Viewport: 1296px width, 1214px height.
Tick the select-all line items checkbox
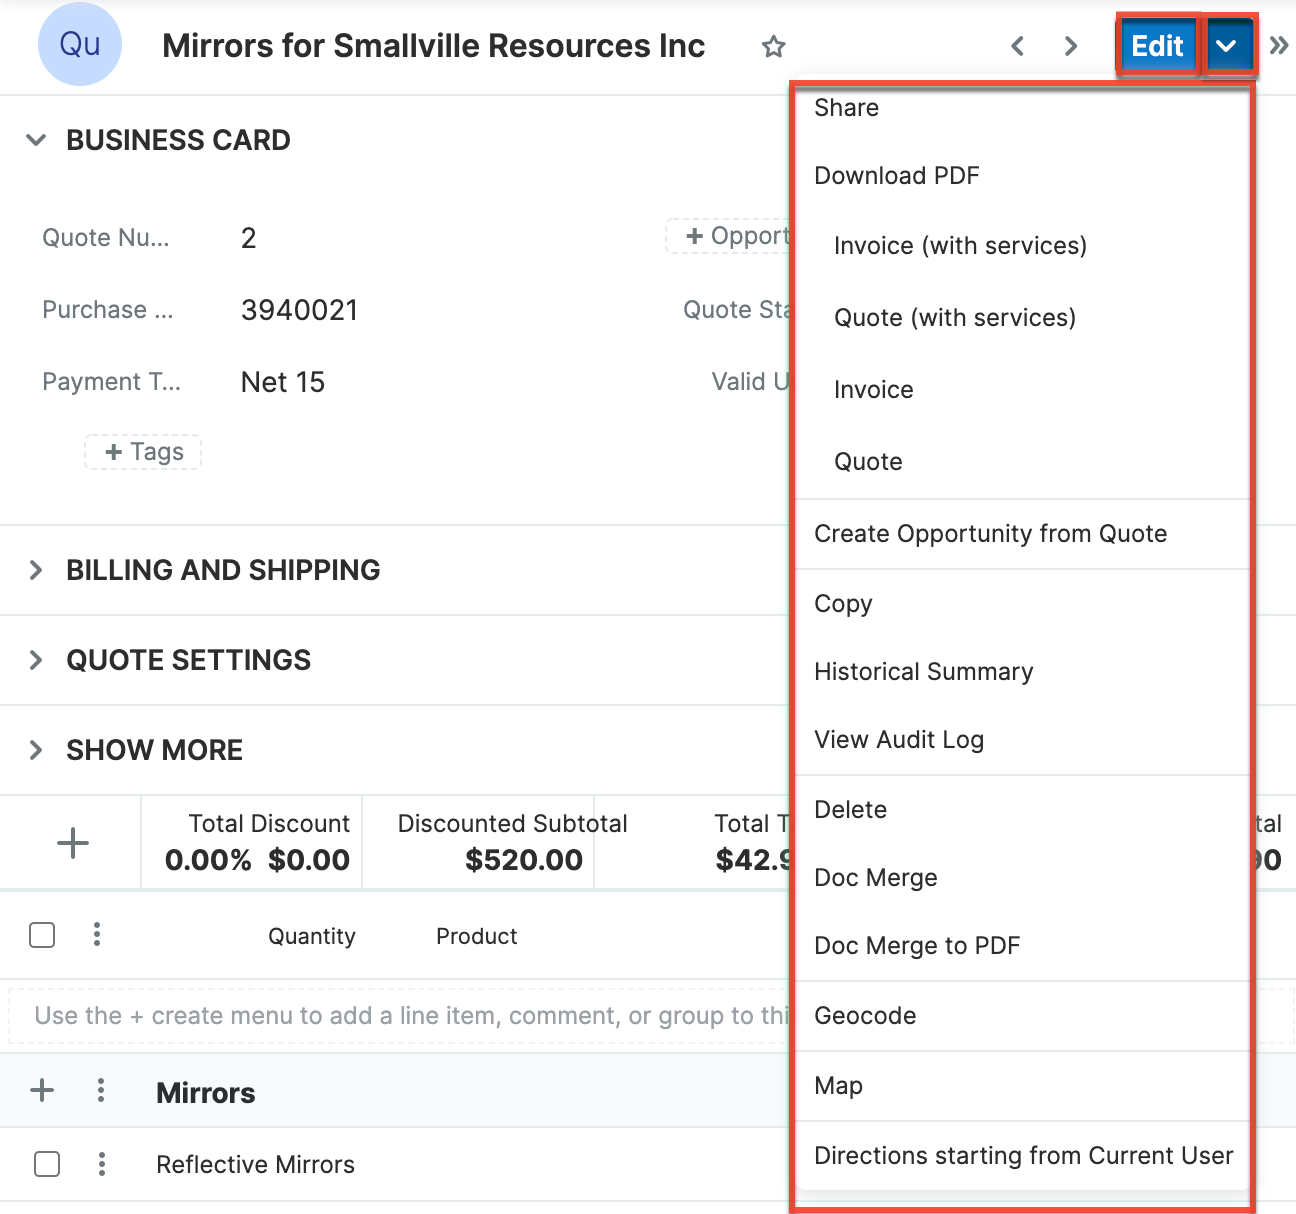click(x=42, y=935)
